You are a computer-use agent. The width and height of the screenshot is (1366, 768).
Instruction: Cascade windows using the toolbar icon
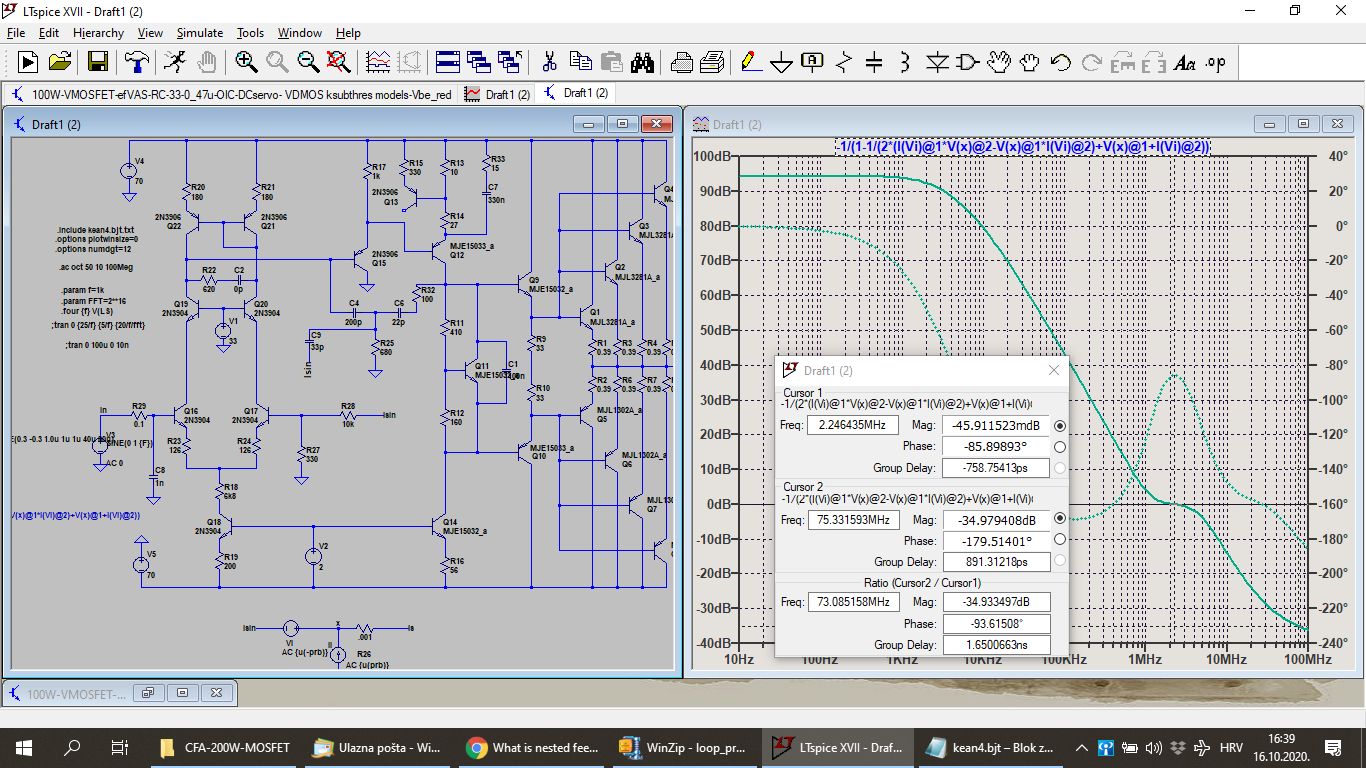(479, 62)
